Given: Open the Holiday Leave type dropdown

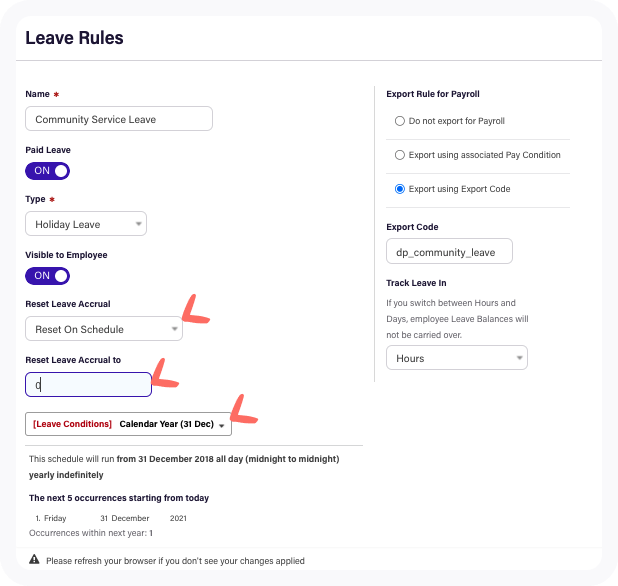Looking at the screenshot, I should click(x=86, y=224).
